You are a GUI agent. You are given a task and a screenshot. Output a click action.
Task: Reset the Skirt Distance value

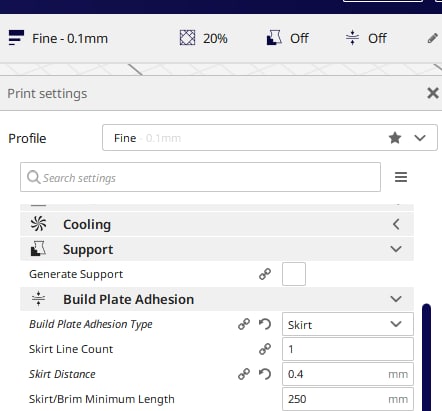coord(265,374)
